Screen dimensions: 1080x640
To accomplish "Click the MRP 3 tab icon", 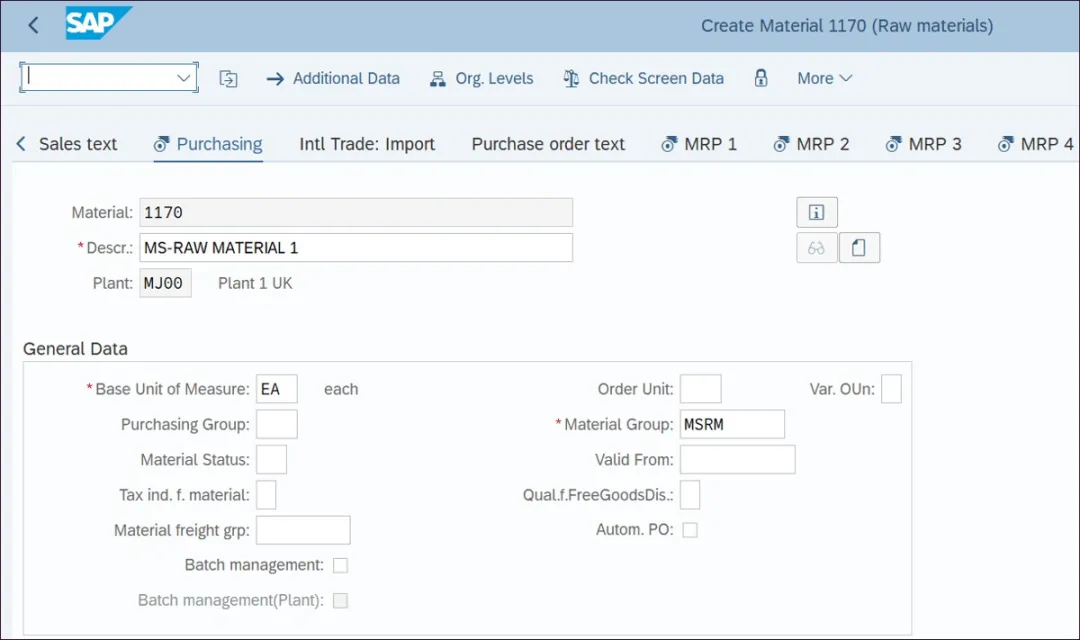I will (893, 145).
